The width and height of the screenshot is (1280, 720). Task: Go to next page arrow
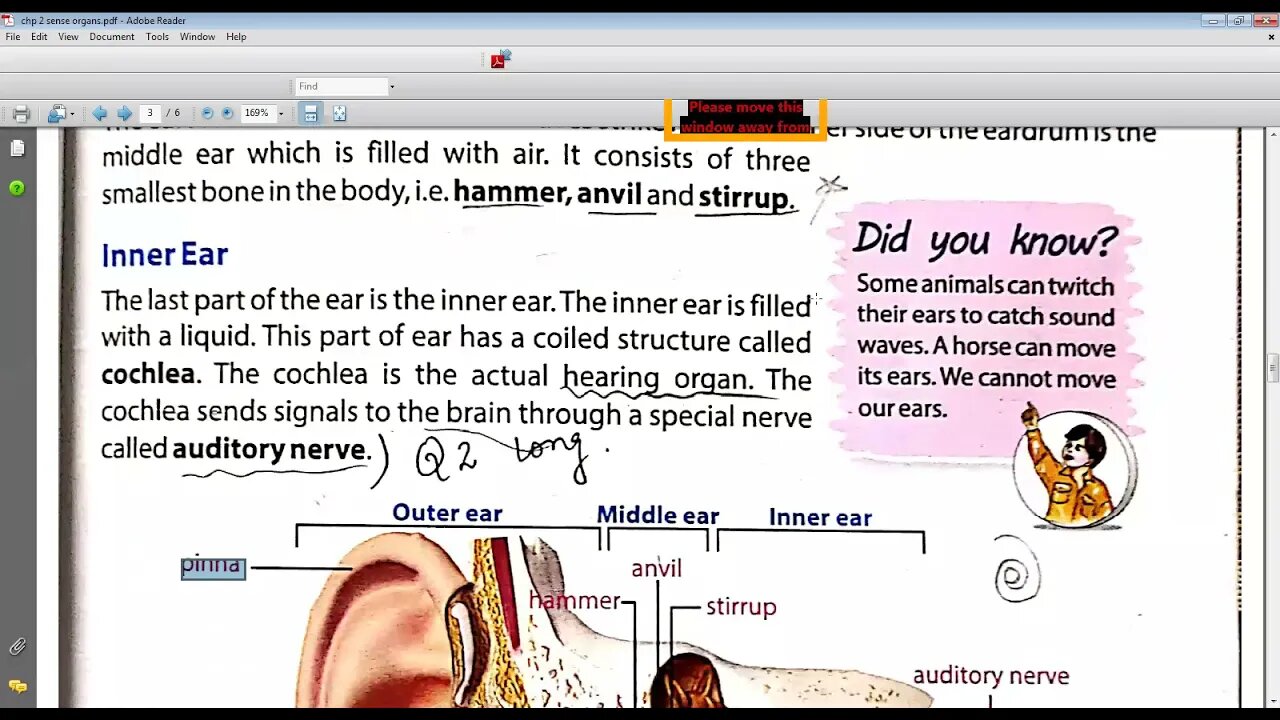[x=124, y=114]
